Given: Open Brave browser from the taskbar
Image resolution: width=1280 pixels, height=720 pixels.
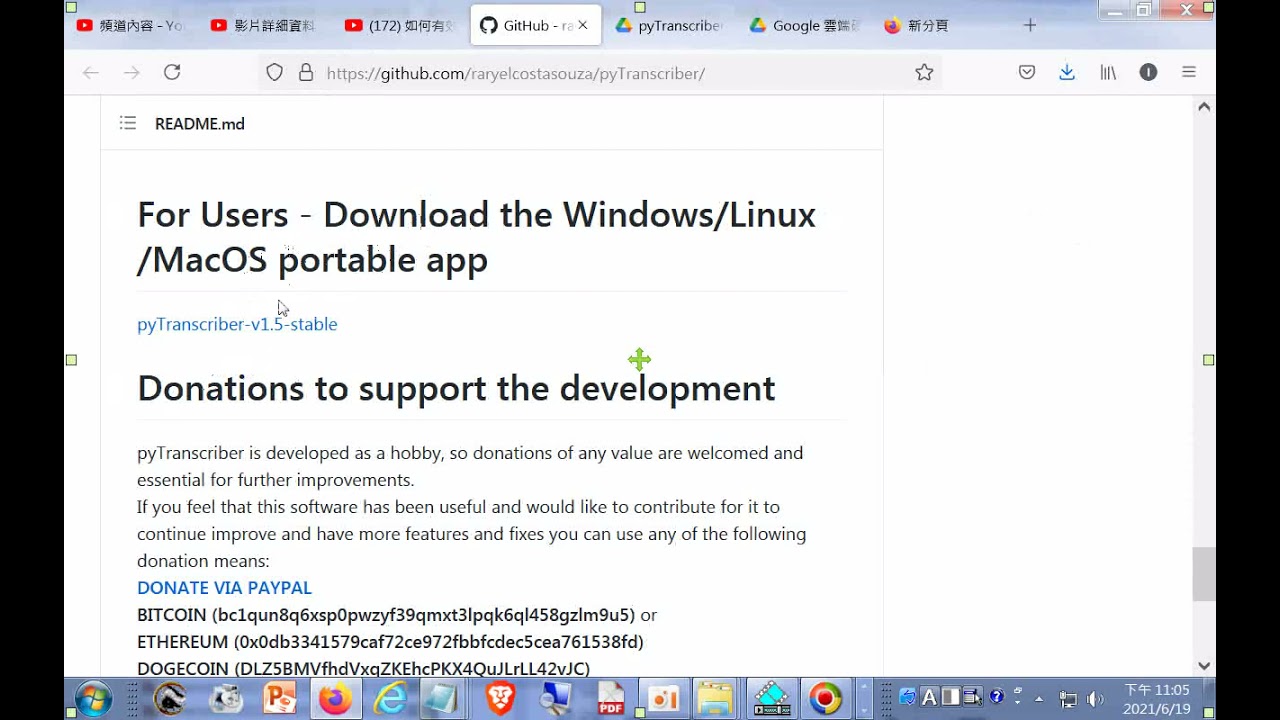Looking at the screenshot, I should (x=500, y=698).
